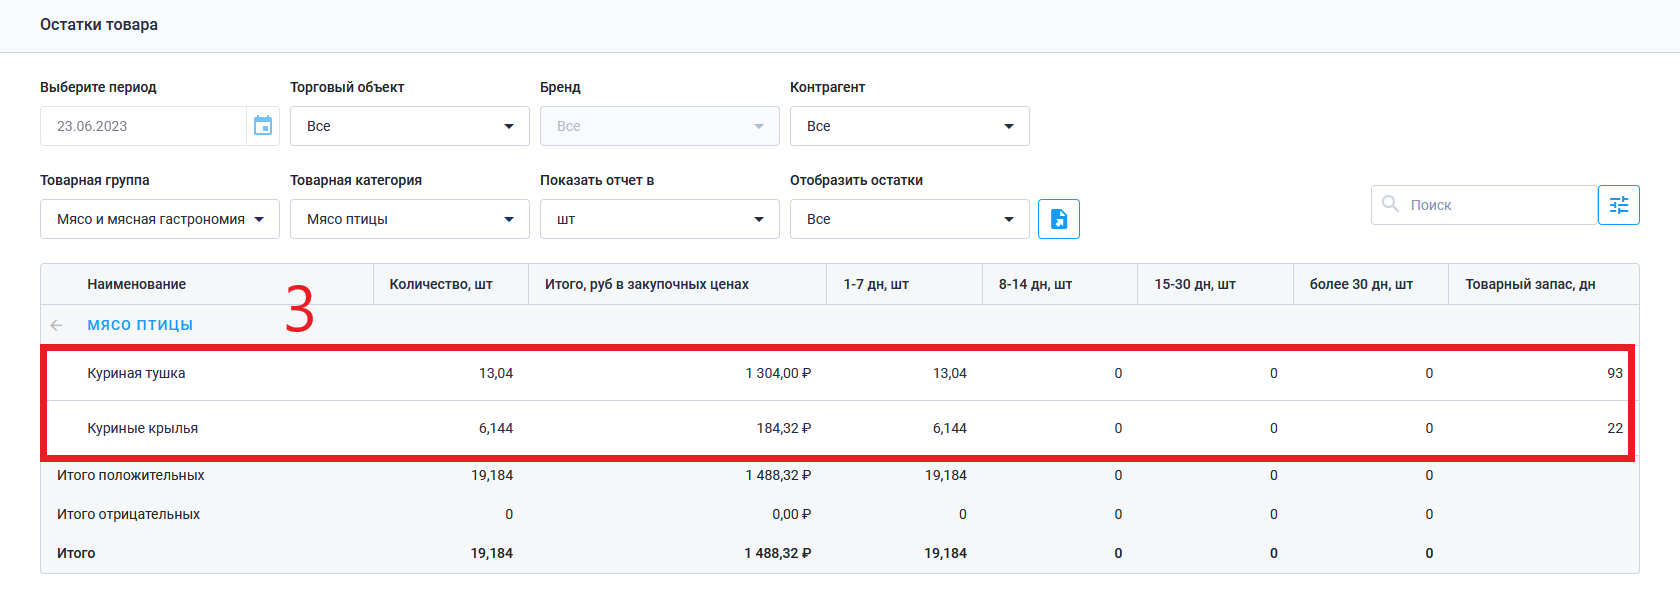
Task: Open the Контрагент dropdown
Action: coord(909,126)
